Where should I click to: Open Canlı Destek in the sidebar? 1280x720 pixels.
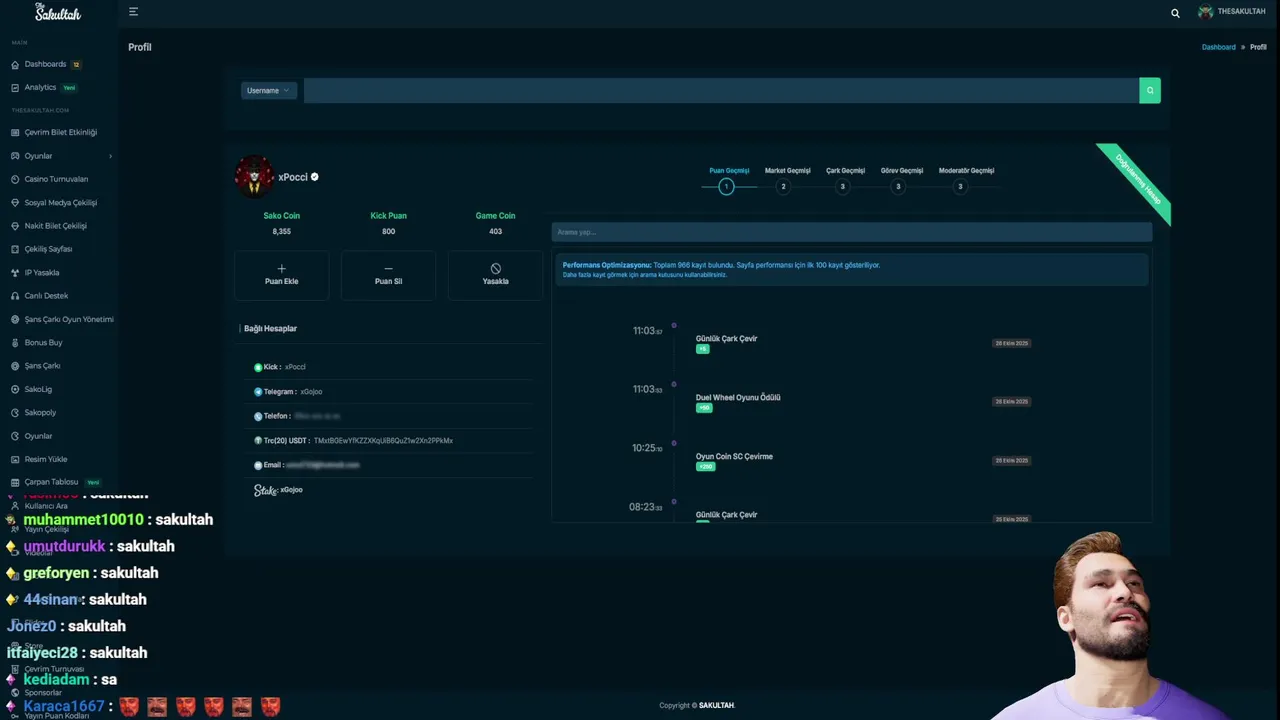click(x=46, y=296)
